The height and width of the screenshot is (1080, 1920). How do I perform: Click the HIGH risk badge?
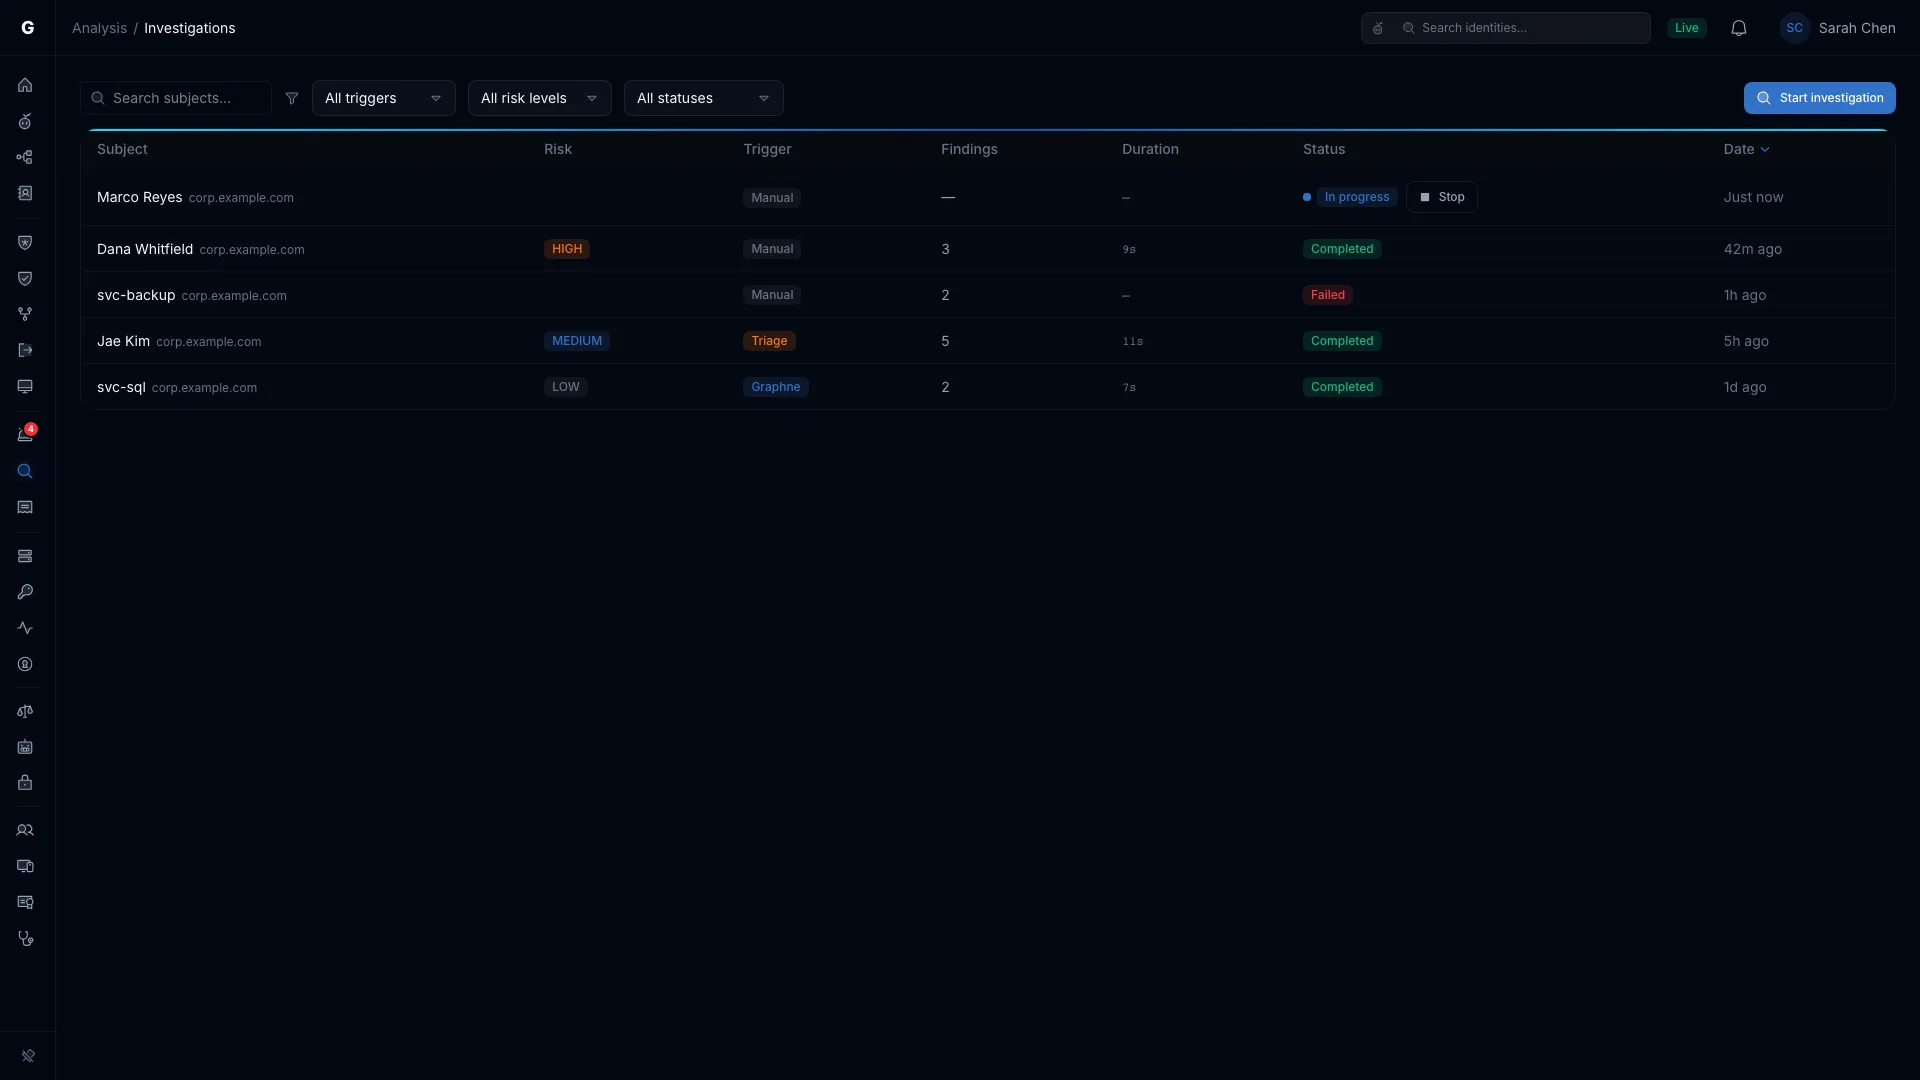click(x=567, y=249)
